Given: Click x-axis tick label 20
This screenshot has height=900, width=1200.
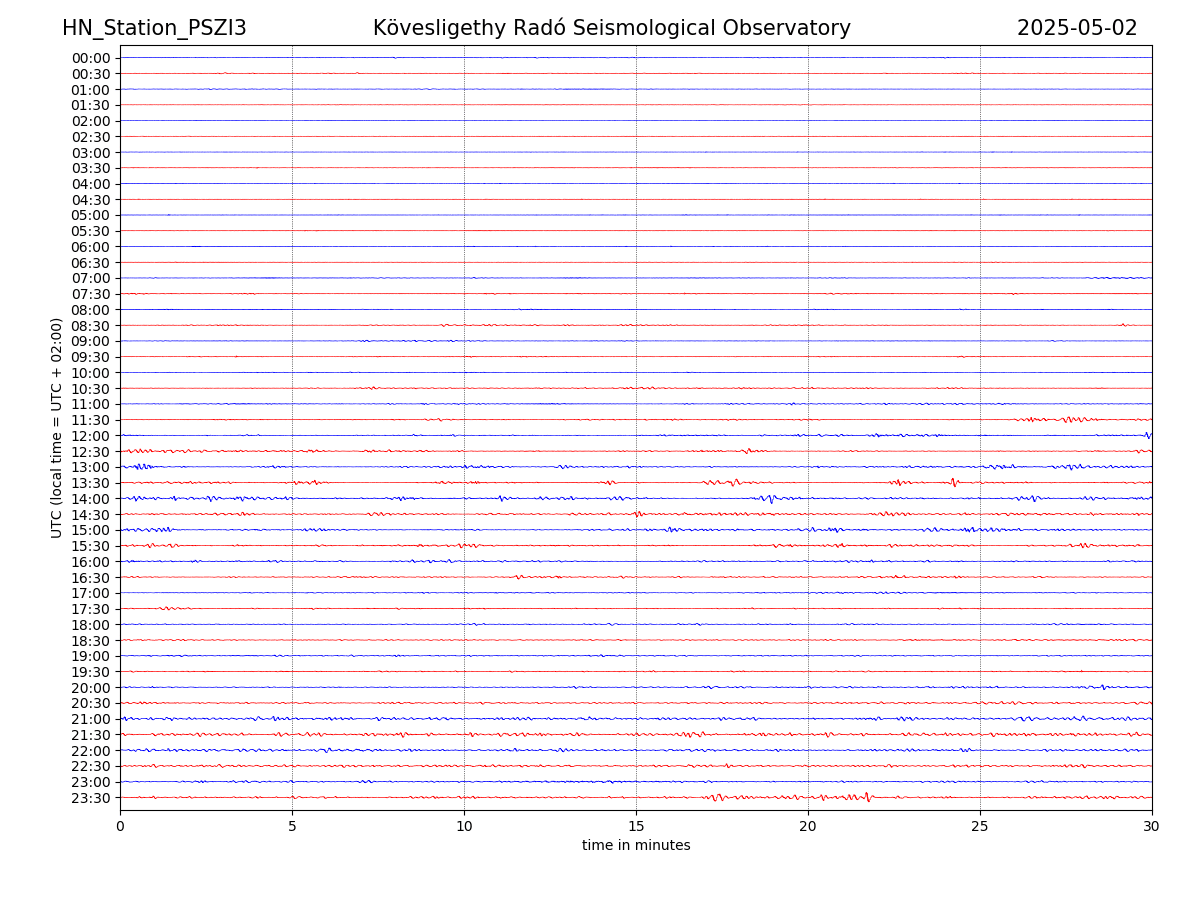Looking at the screenshot, I should pos(808,827).
